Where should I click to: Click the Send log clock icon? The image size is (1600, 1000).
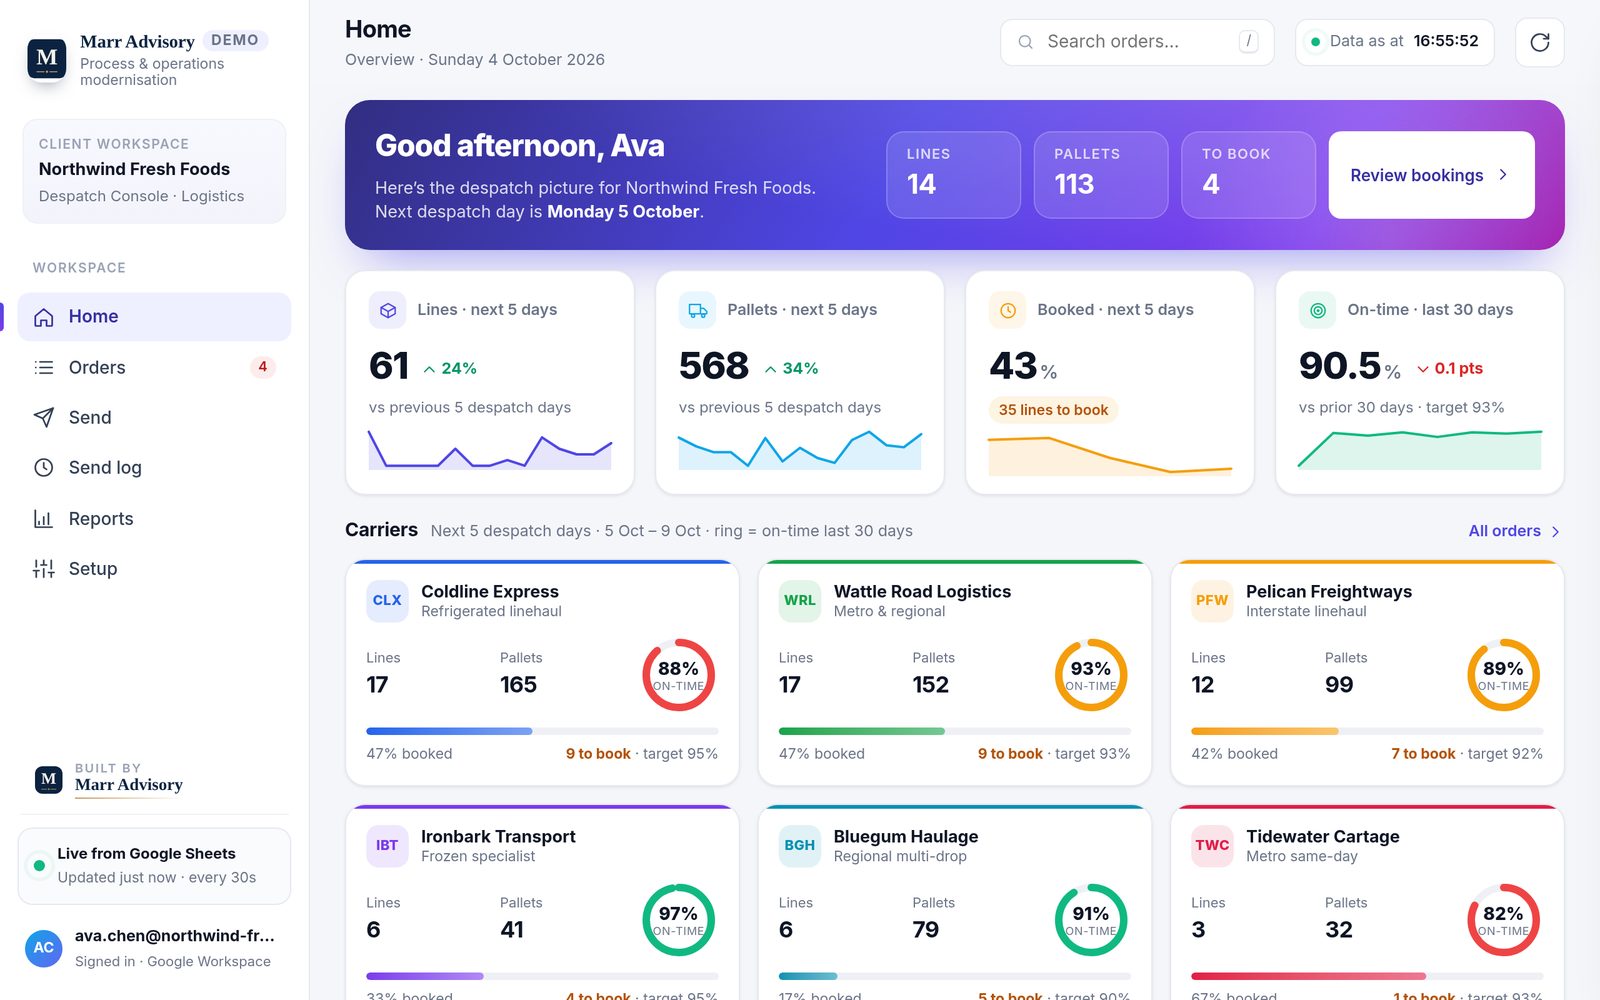tap(44, 467)
